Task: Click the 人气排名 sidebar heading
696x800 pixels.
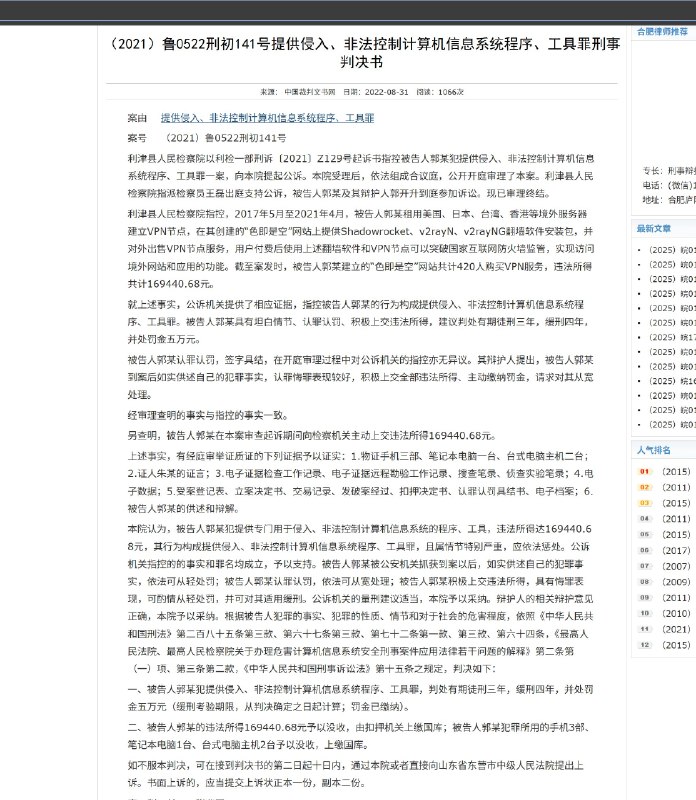Action: click(654, 450)
